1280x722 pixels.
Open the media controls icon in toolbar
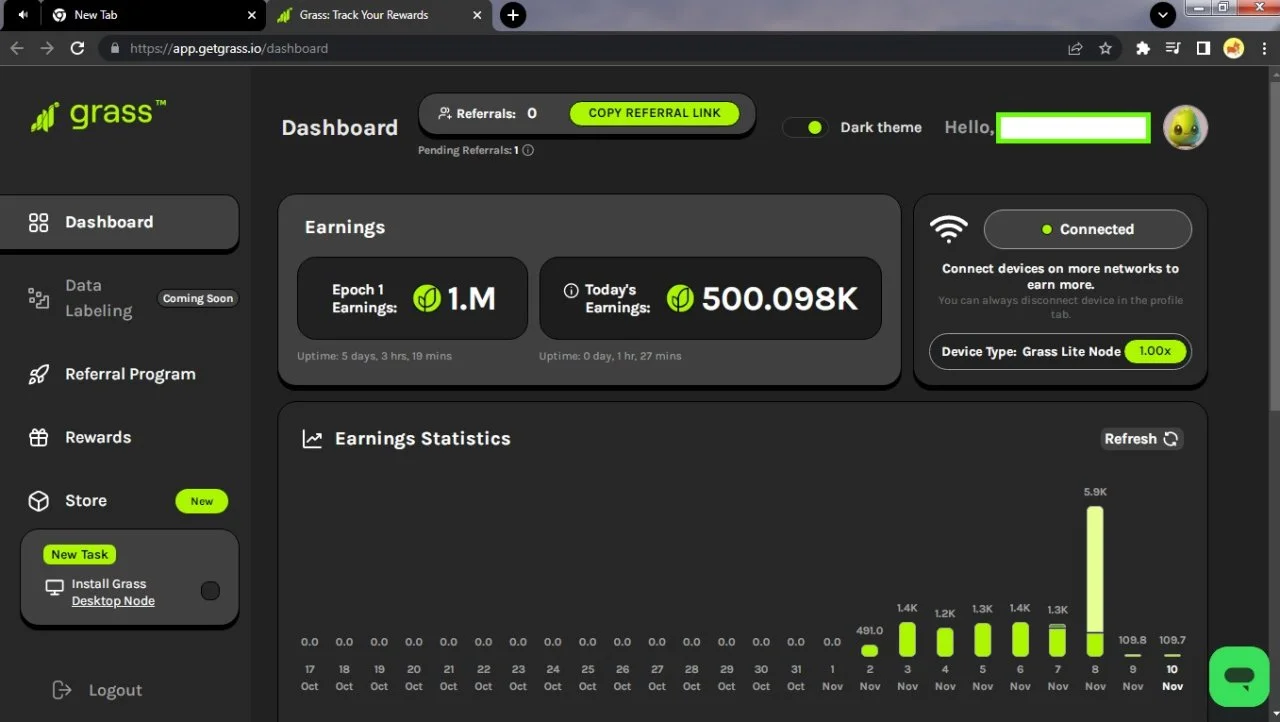1173,48
